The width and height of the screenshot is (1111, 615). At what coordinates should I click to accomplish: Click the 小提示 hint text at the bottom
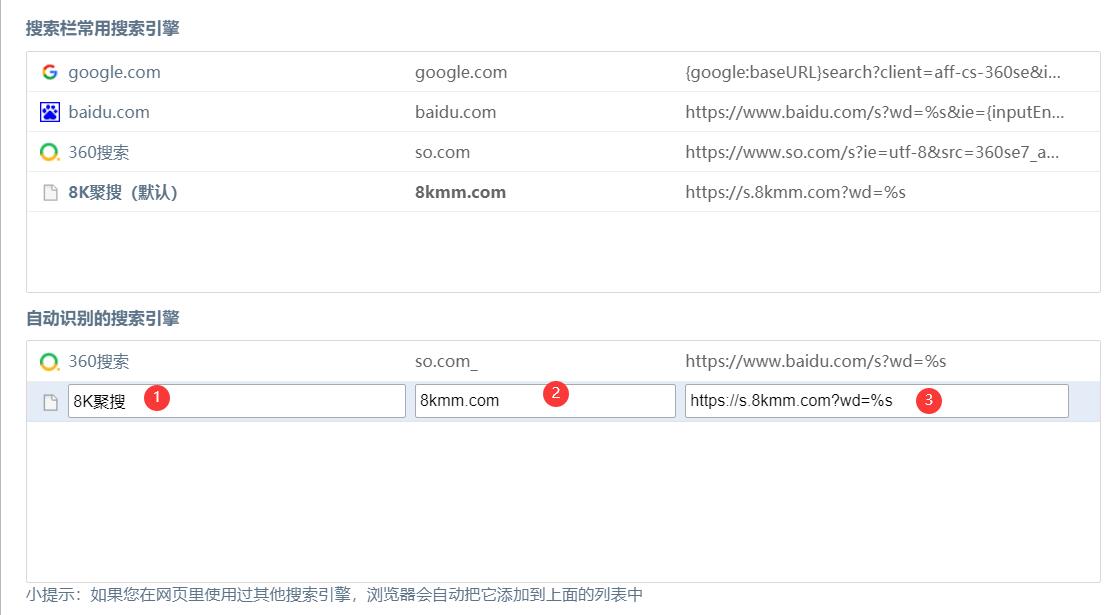coord(334,594)
